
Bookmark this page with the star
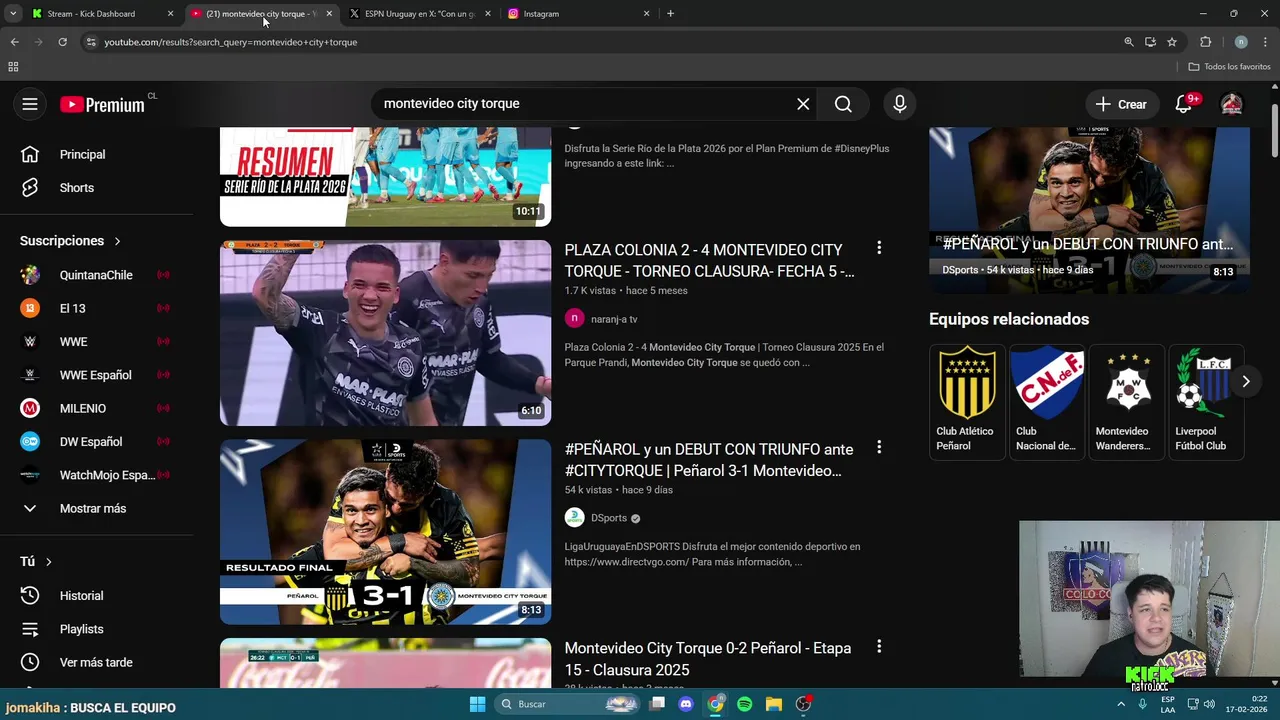point(1172,42)
